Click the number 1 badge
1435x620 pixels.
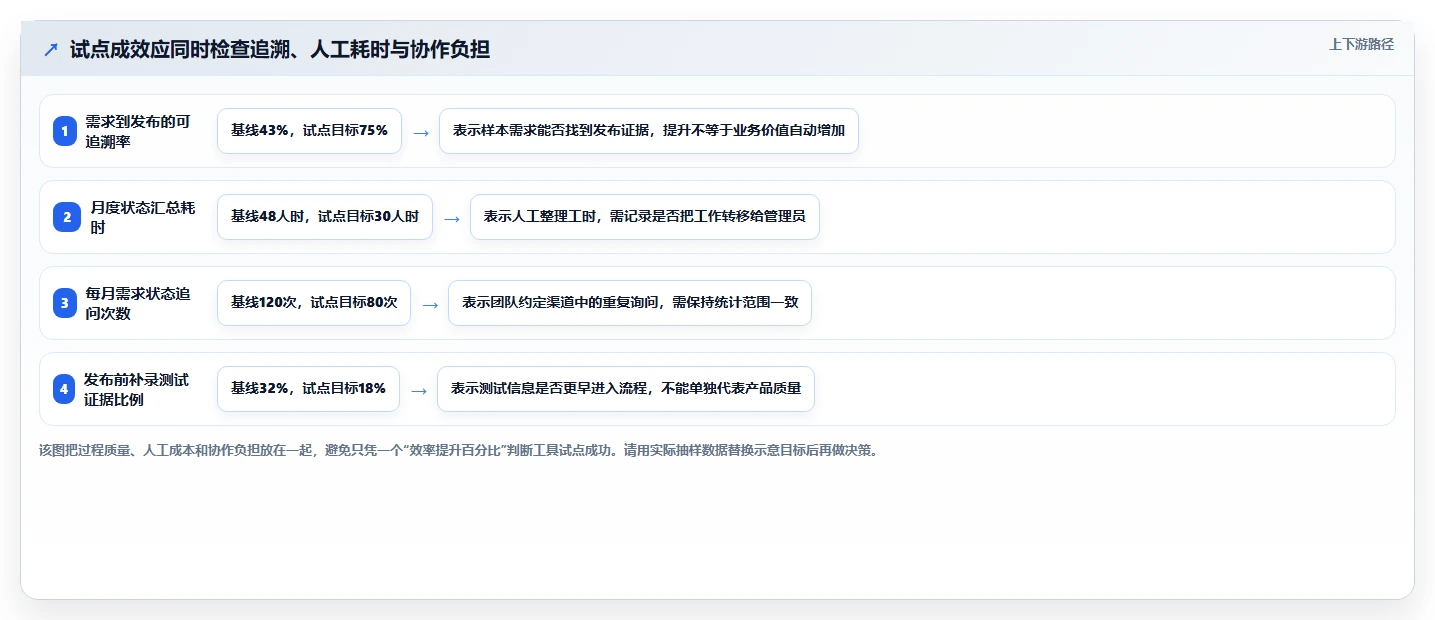(x=65, y=131)
